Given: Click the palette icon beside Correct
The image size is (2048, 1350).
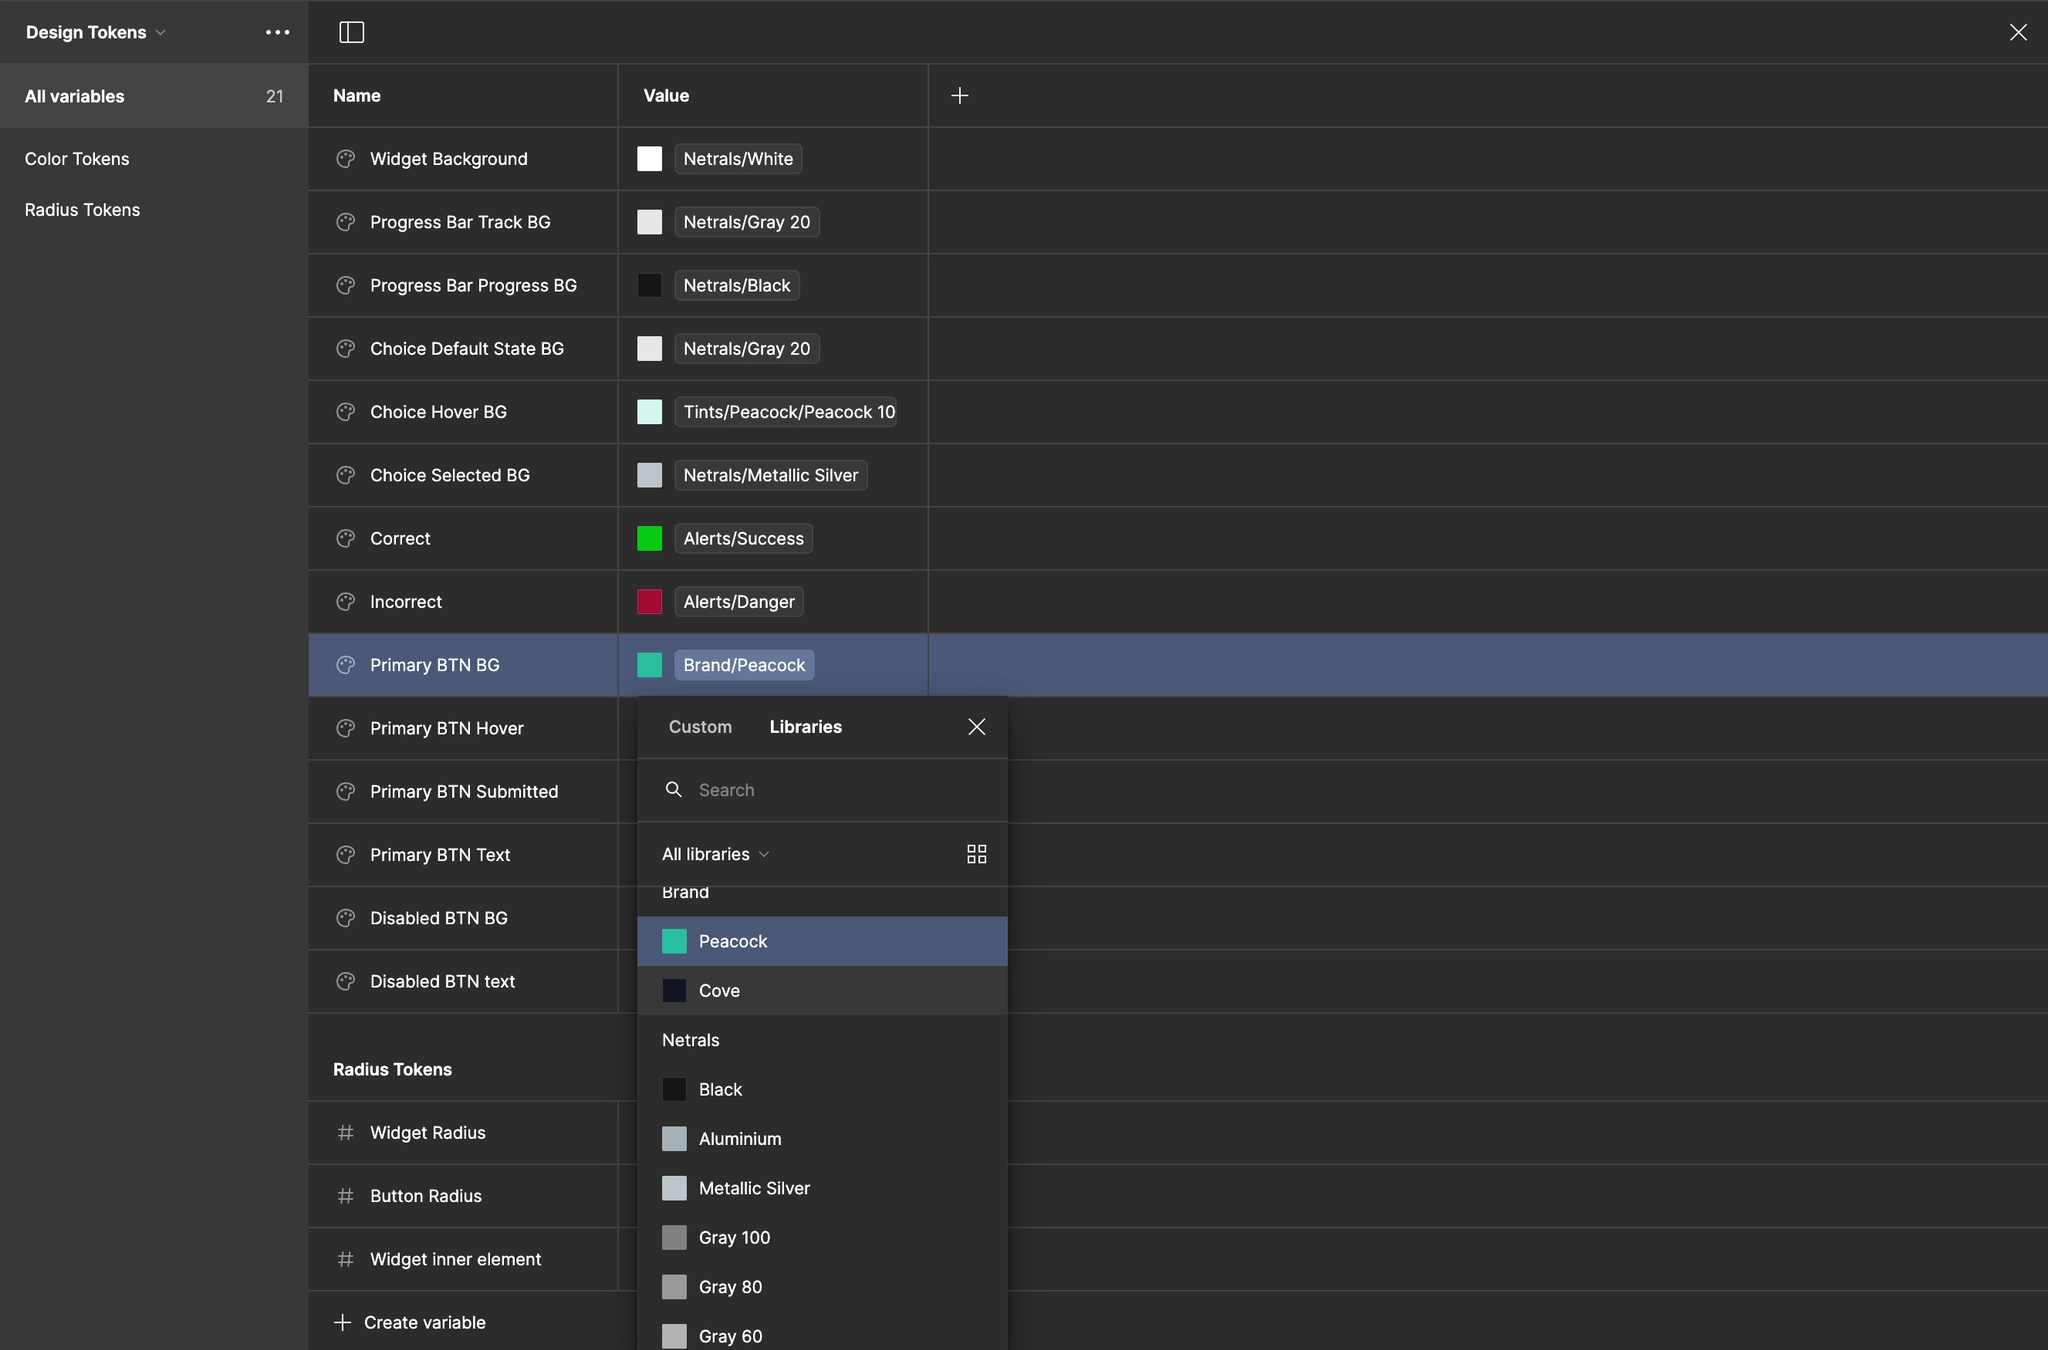Looking at the screenshot, I should coord(345,538).
